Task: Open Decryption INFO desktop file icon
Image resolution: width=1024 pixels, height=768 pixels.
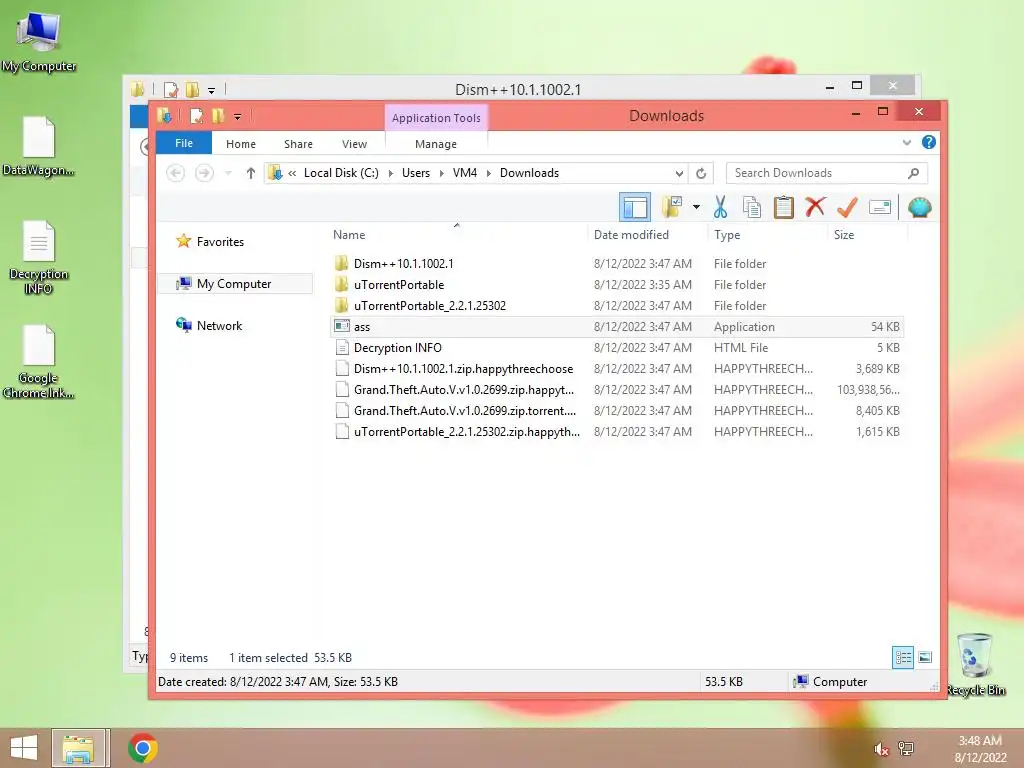Action: pyautogui.click(x=39, y=257)
